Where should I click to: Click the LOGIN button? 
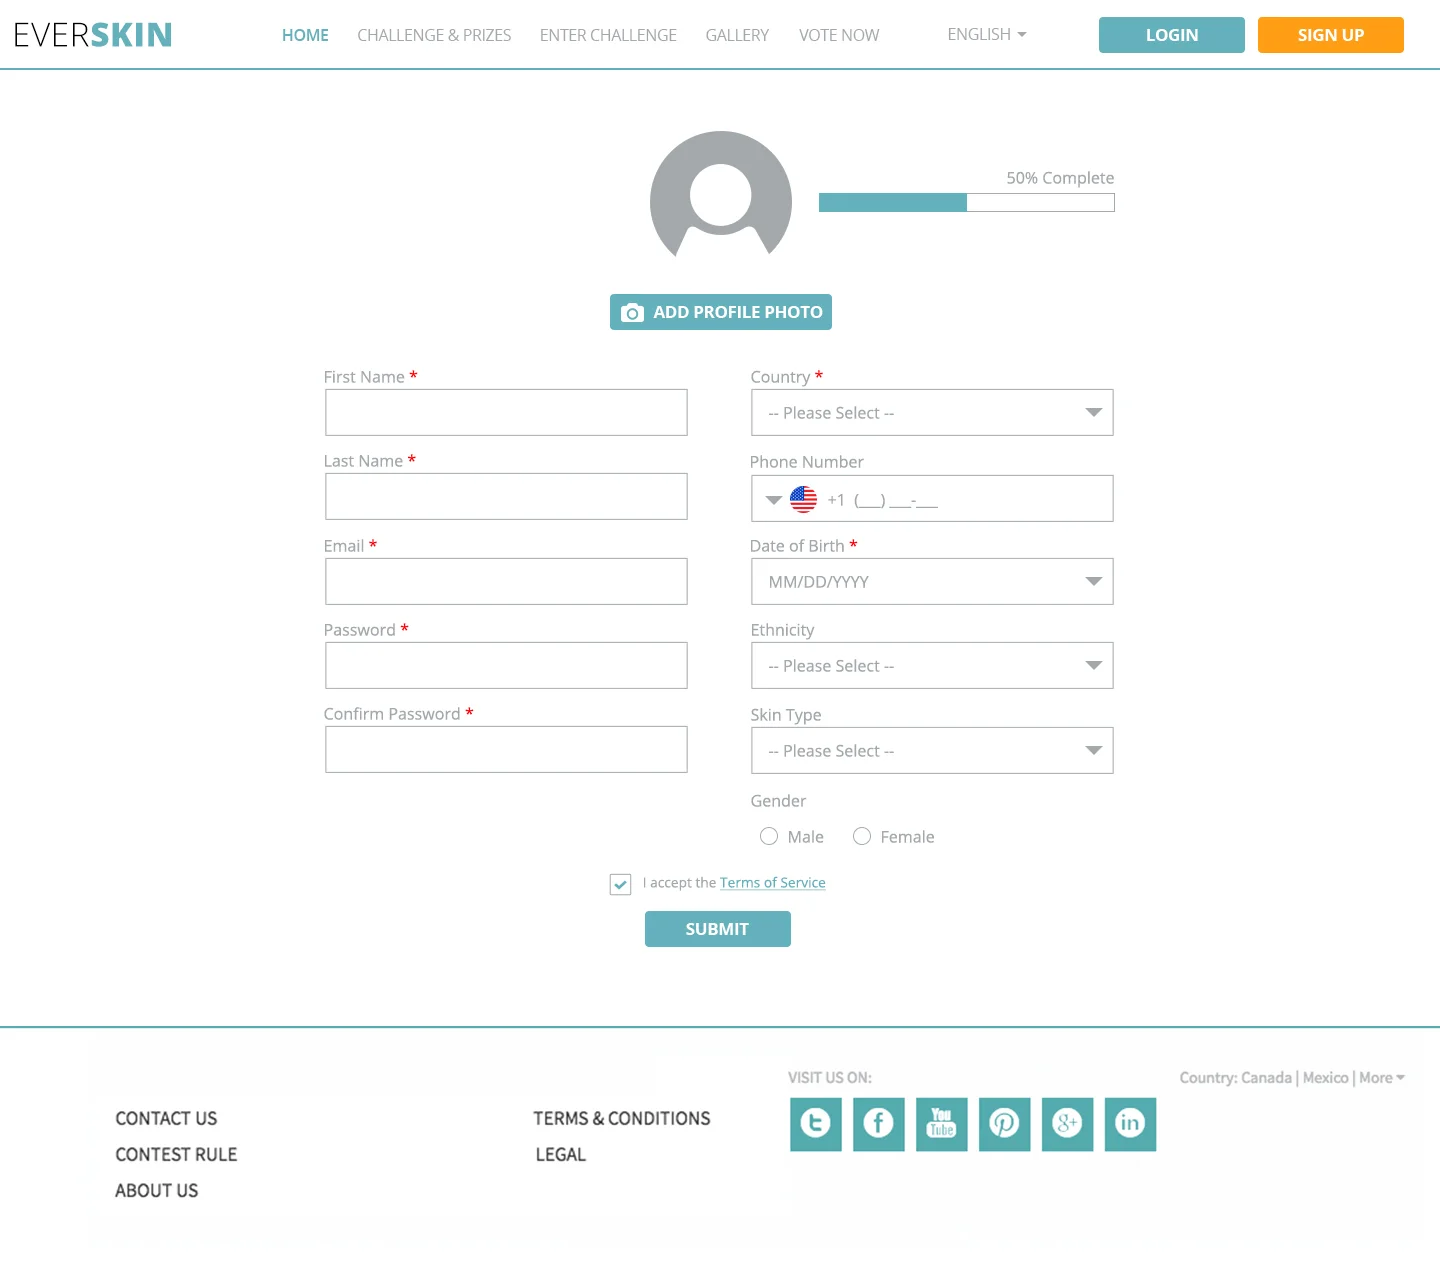pyautogui.click(x=1172, y=35)
